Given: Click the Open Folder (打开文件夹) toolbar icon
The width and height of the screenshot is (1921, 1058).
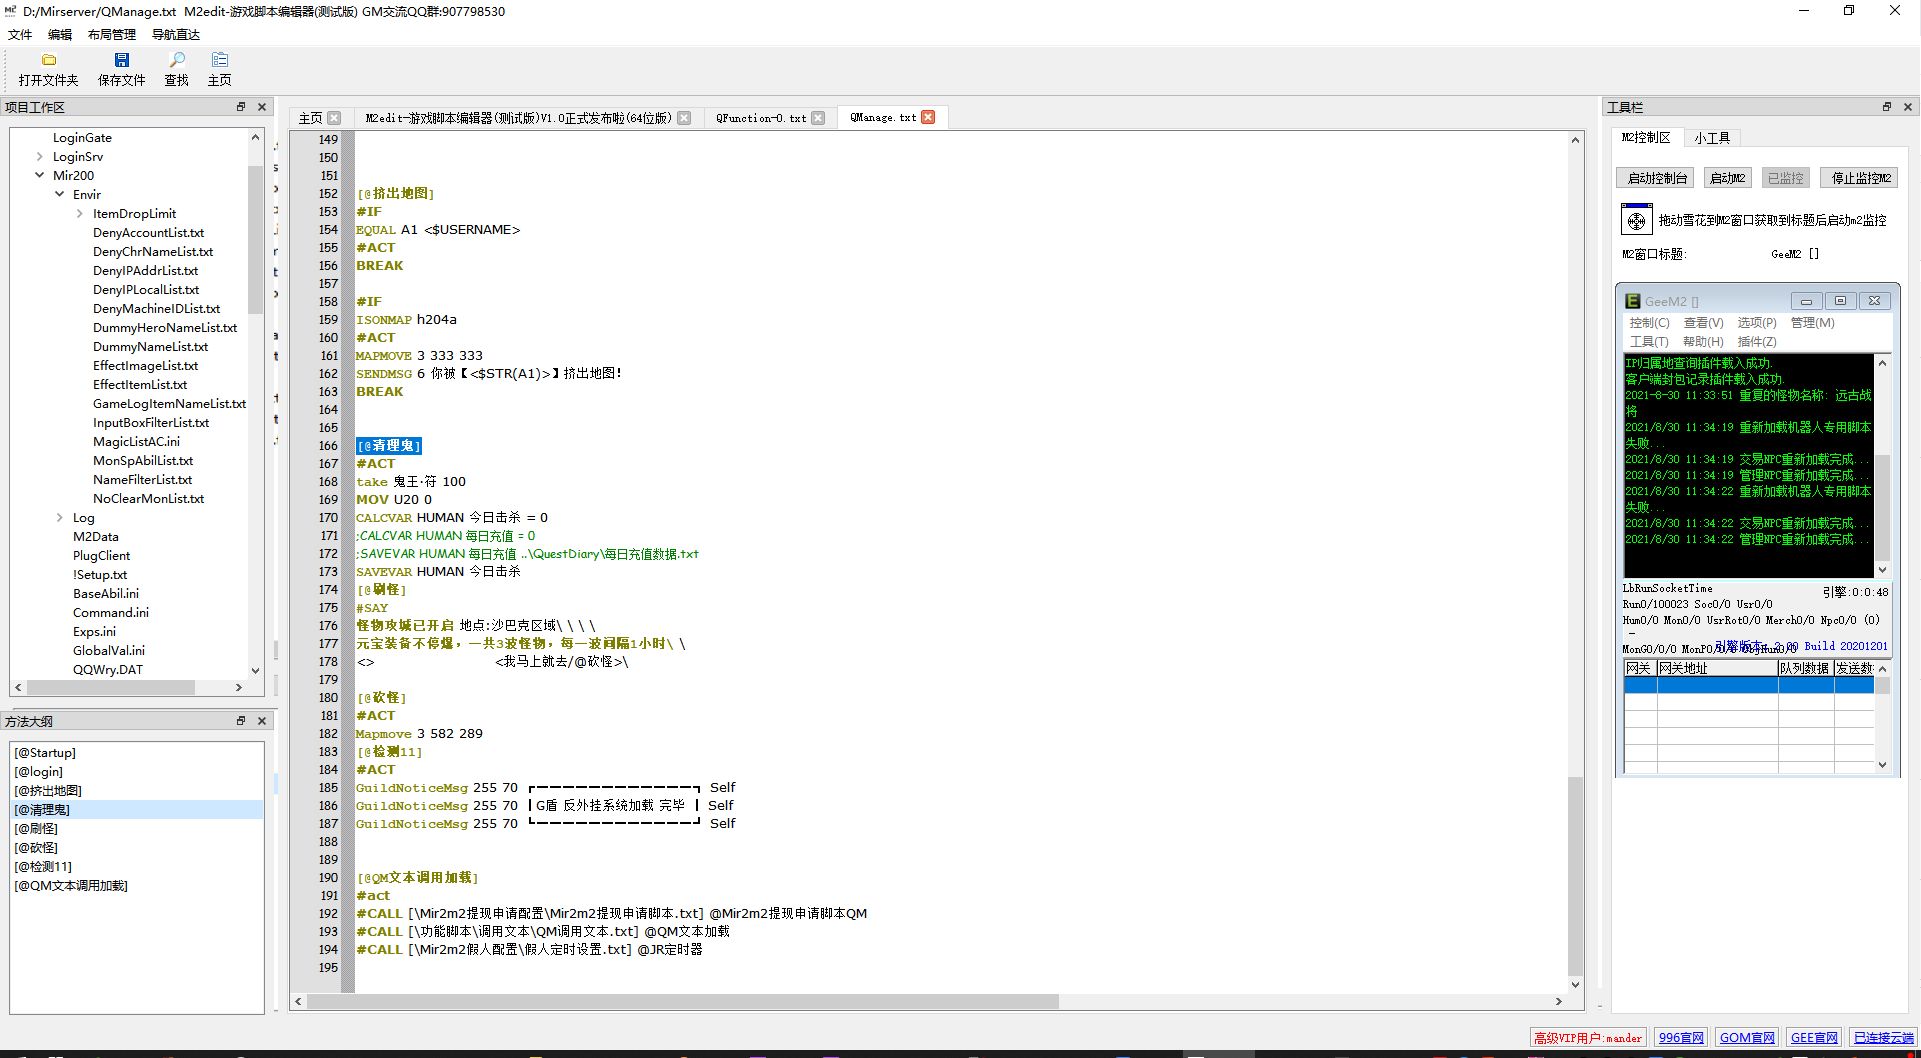Looking at the screenshot, I should point(48,60).
